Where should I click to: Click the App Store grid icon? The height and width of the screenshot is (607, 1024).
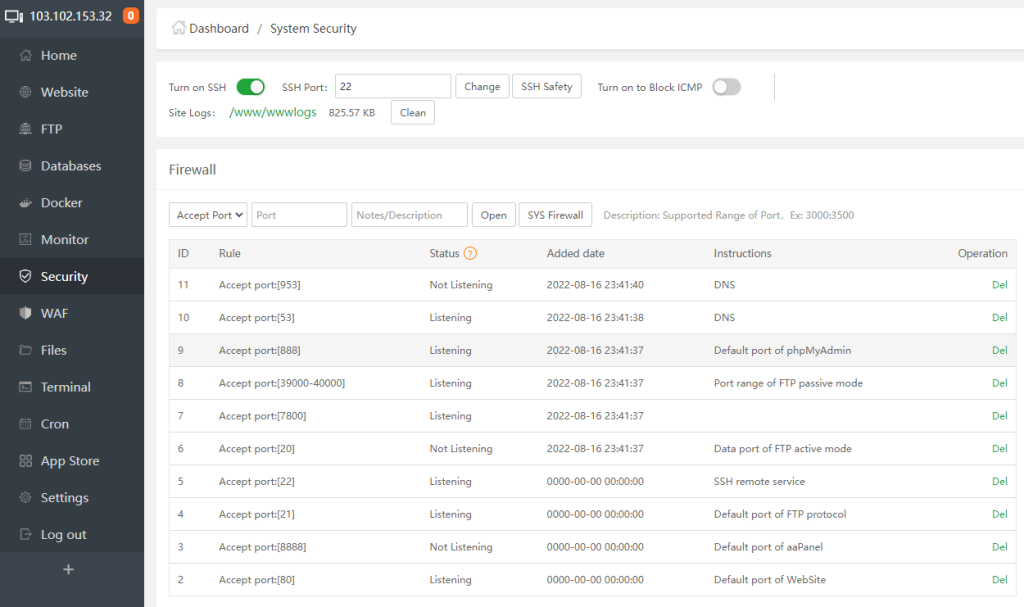coord(26,462)
